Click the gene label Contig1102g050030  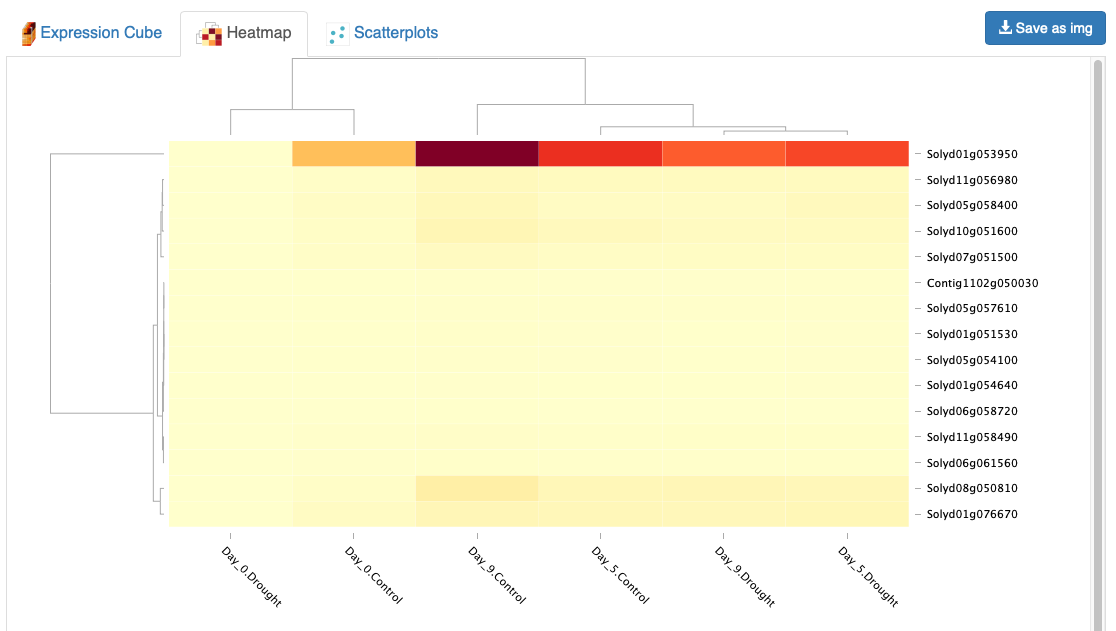point(982,282)
